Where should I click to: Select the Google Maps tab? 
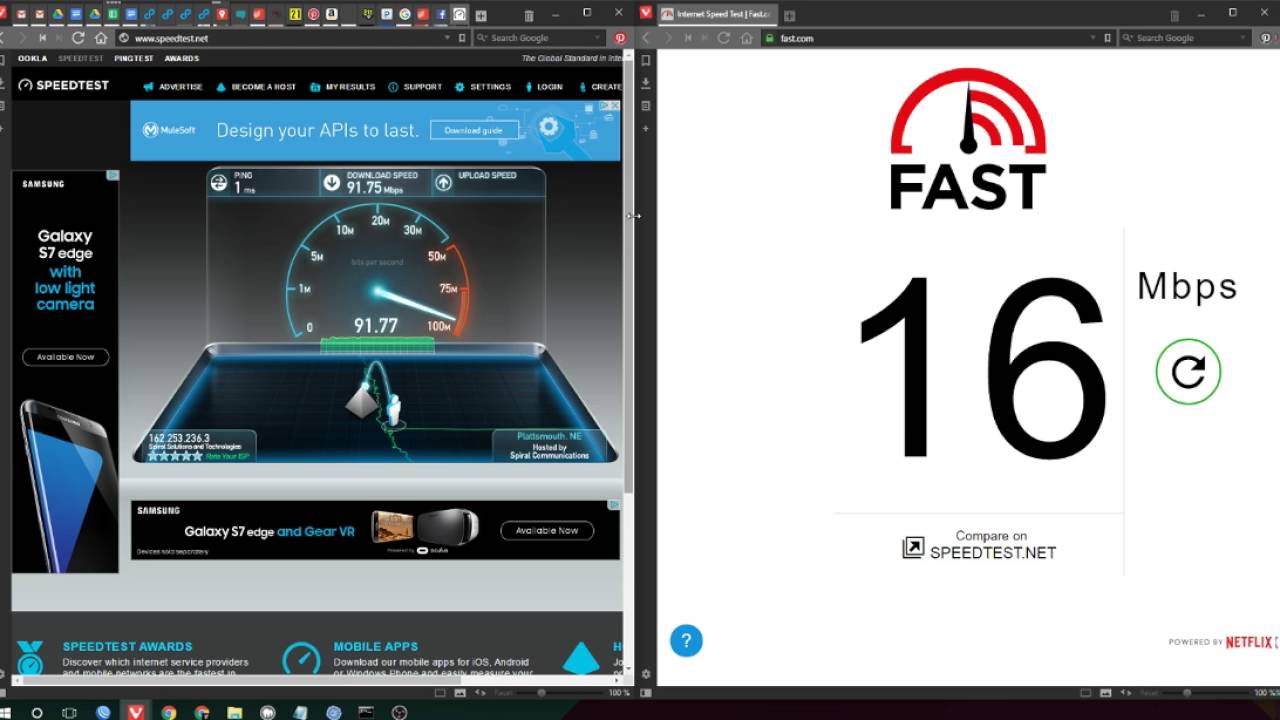(222, 15)
